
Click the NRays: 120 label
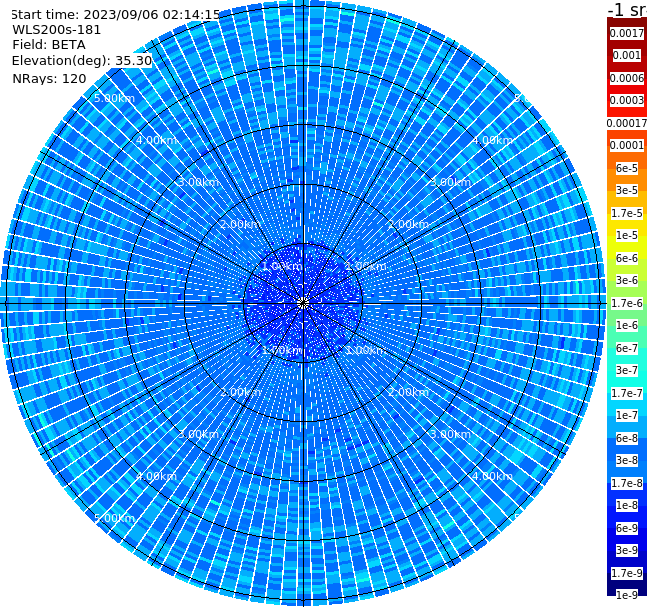tap(49, 78)
